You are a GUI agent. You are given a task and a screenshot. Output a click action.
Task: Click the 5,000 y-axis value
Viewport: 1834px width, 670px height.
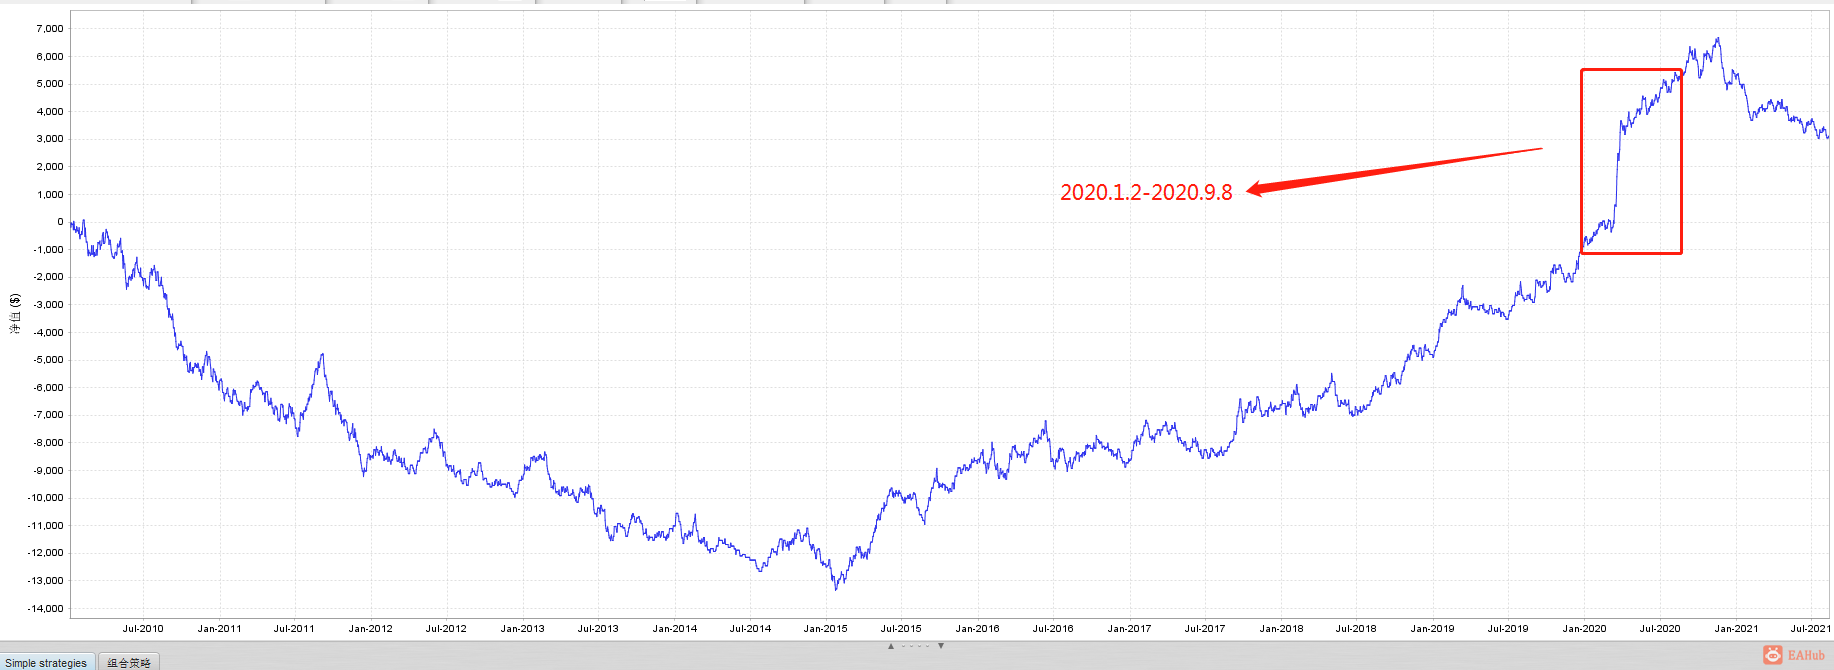point(50,84)
